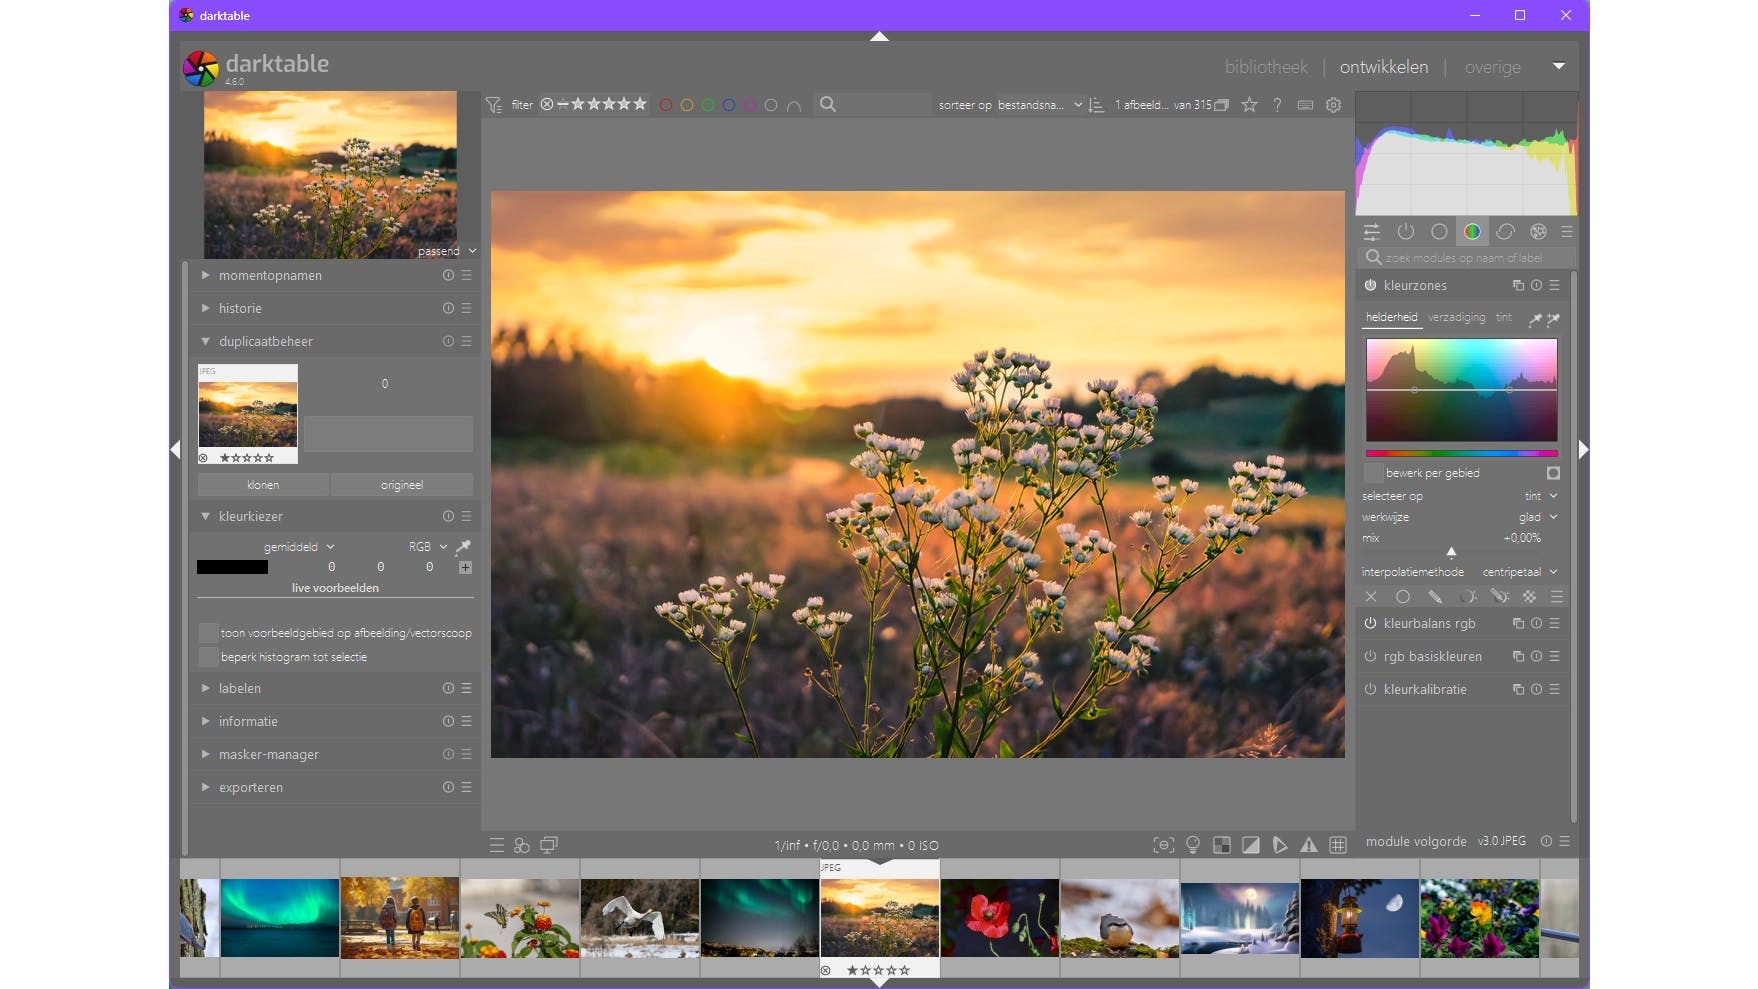
Task: Click the color picker eyedropper in kleurkiezer
Action: 463,547
